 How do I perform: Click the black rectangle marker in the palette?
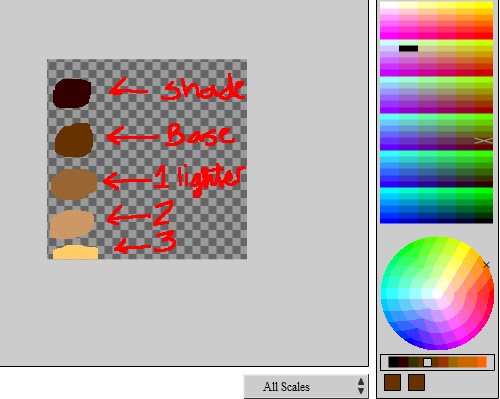pyautogui.click(x=408, y=49)
